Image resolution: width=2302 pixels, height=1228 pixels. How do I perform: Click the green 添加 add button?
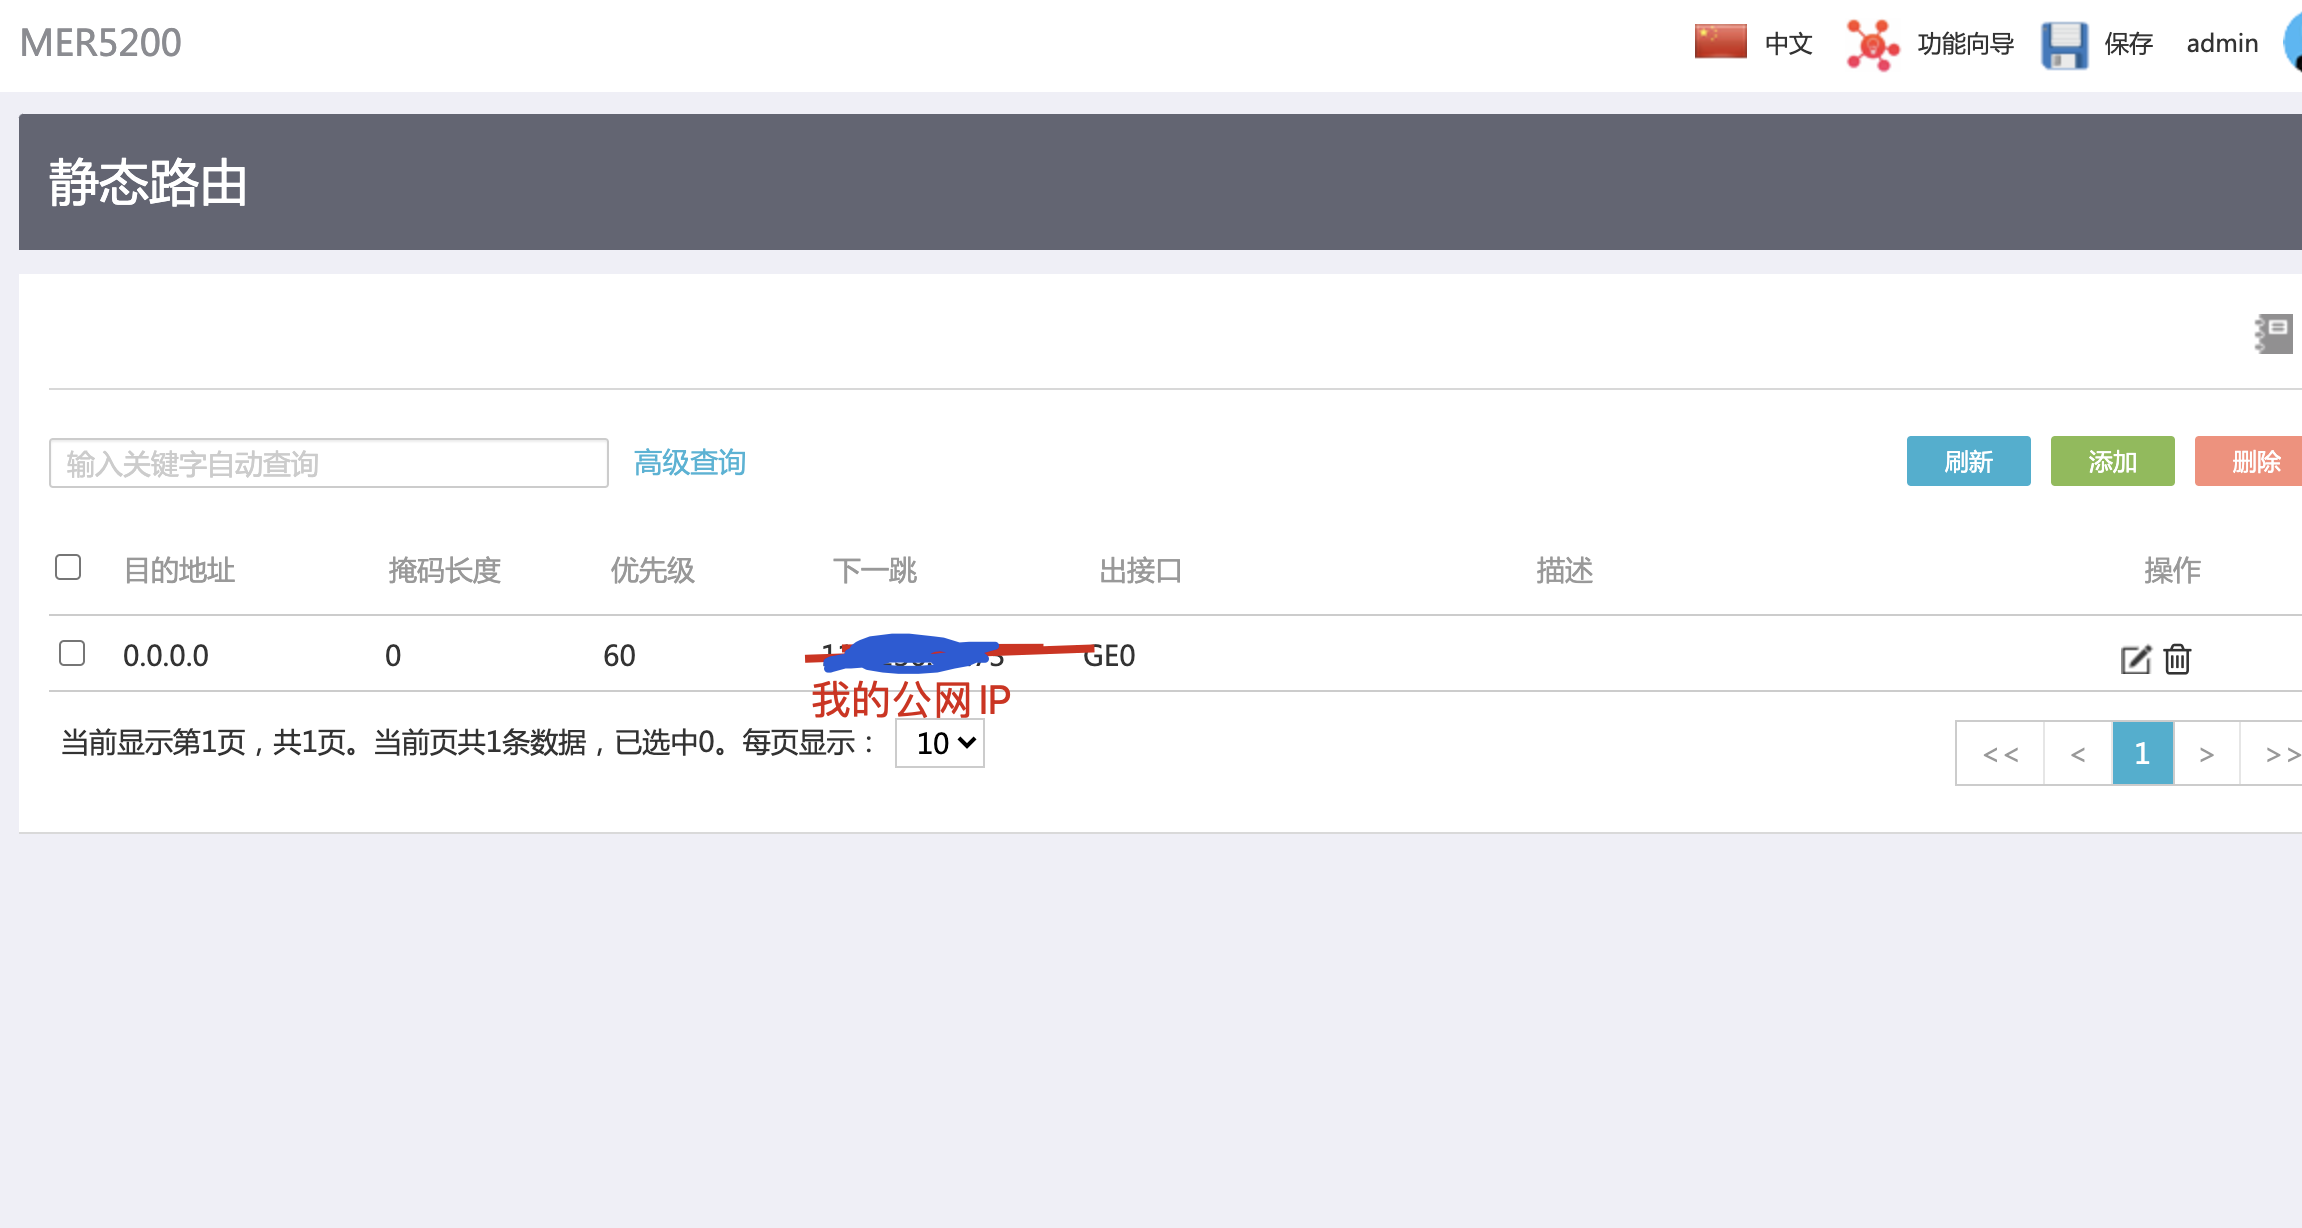tap(2112, 461)
